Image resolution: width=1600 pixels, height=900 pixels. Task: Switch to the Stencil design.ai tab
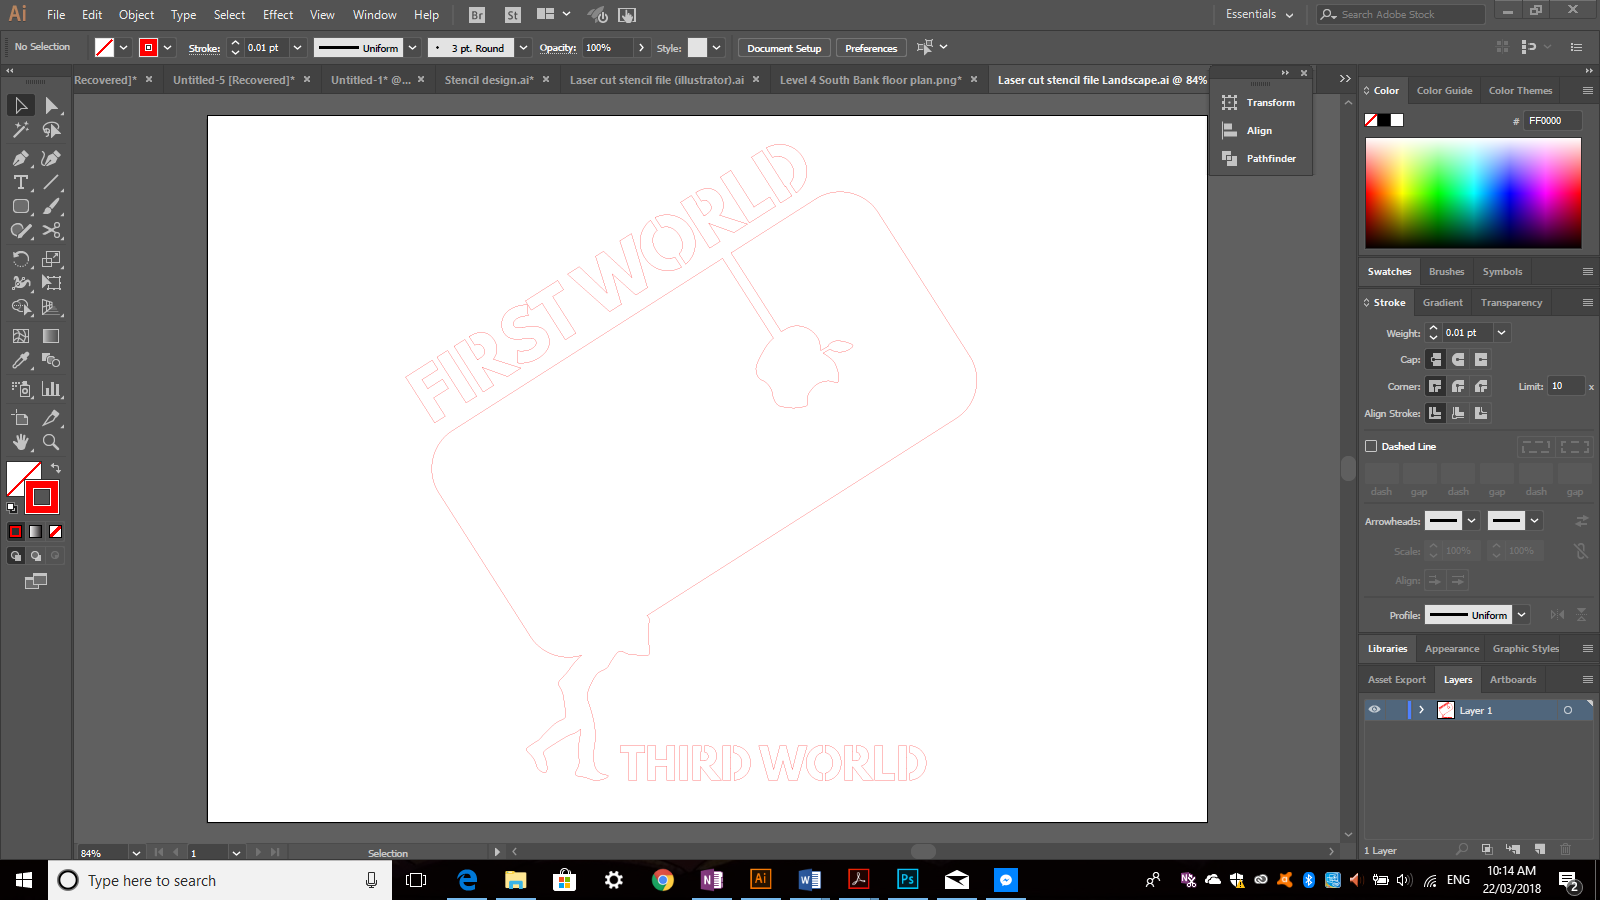[x=489, y=80]
